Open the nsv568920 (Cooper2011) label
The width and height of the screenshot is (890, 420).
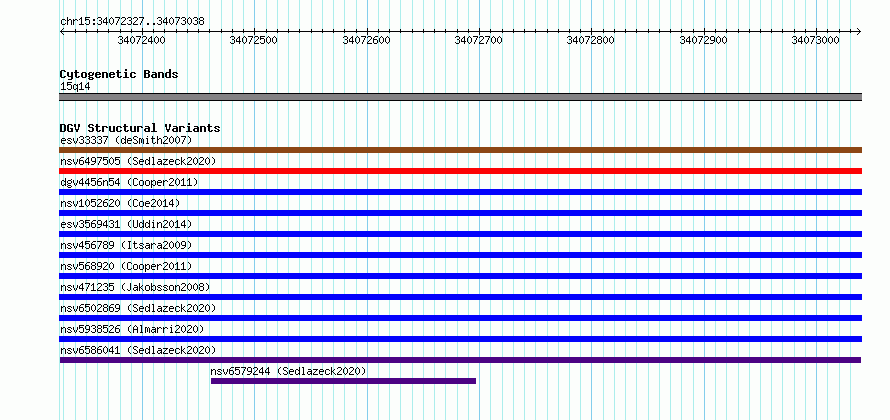(x=126, y=266)
